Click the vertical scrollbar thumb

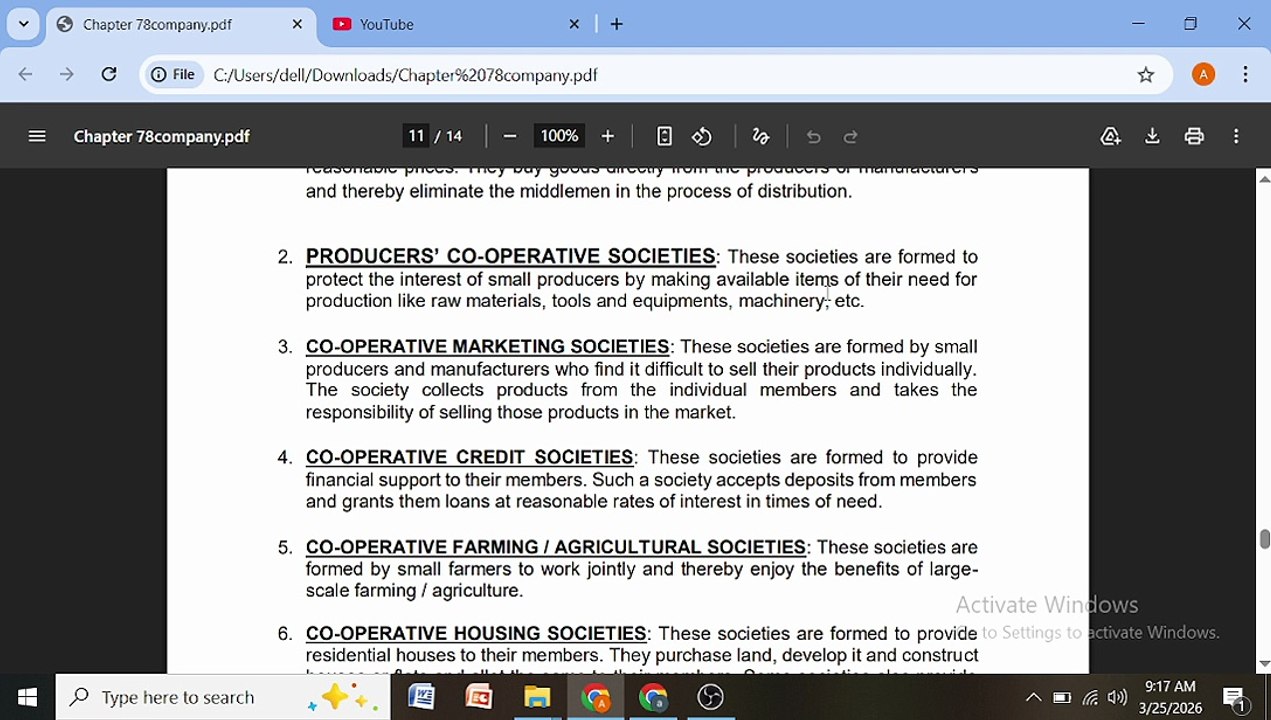pos(1264,539)
